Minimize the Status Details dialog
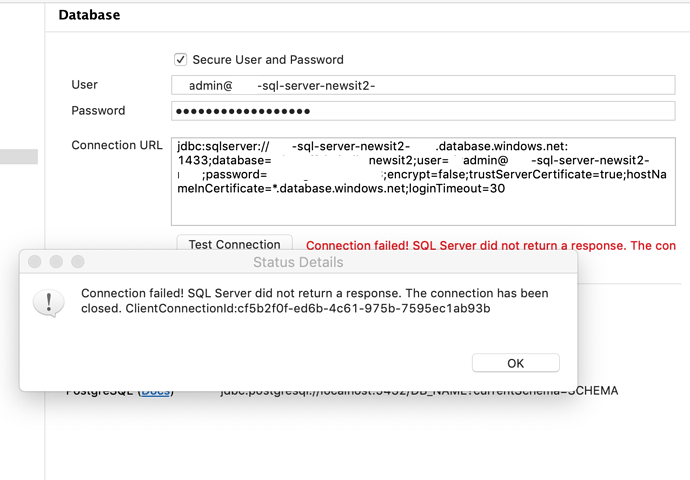690x480 pixels. (x=56, y=262)
